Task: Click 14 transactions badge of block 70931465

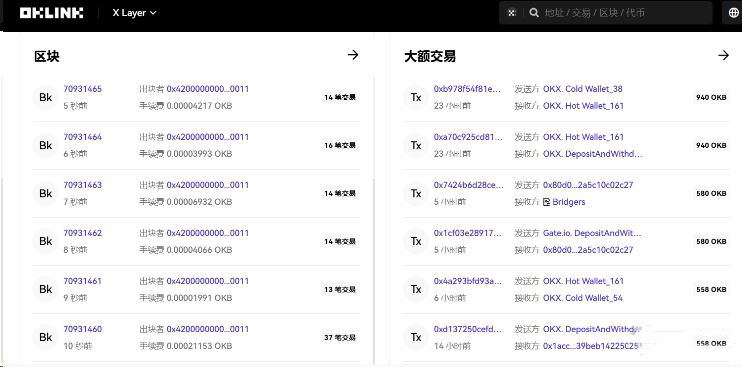Action: 340,97
